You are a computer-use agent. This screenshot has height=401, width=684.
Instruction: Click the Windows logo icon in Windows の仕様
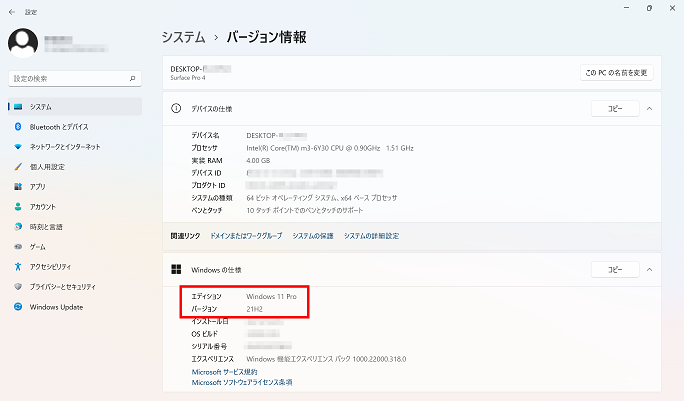point(176,269)
